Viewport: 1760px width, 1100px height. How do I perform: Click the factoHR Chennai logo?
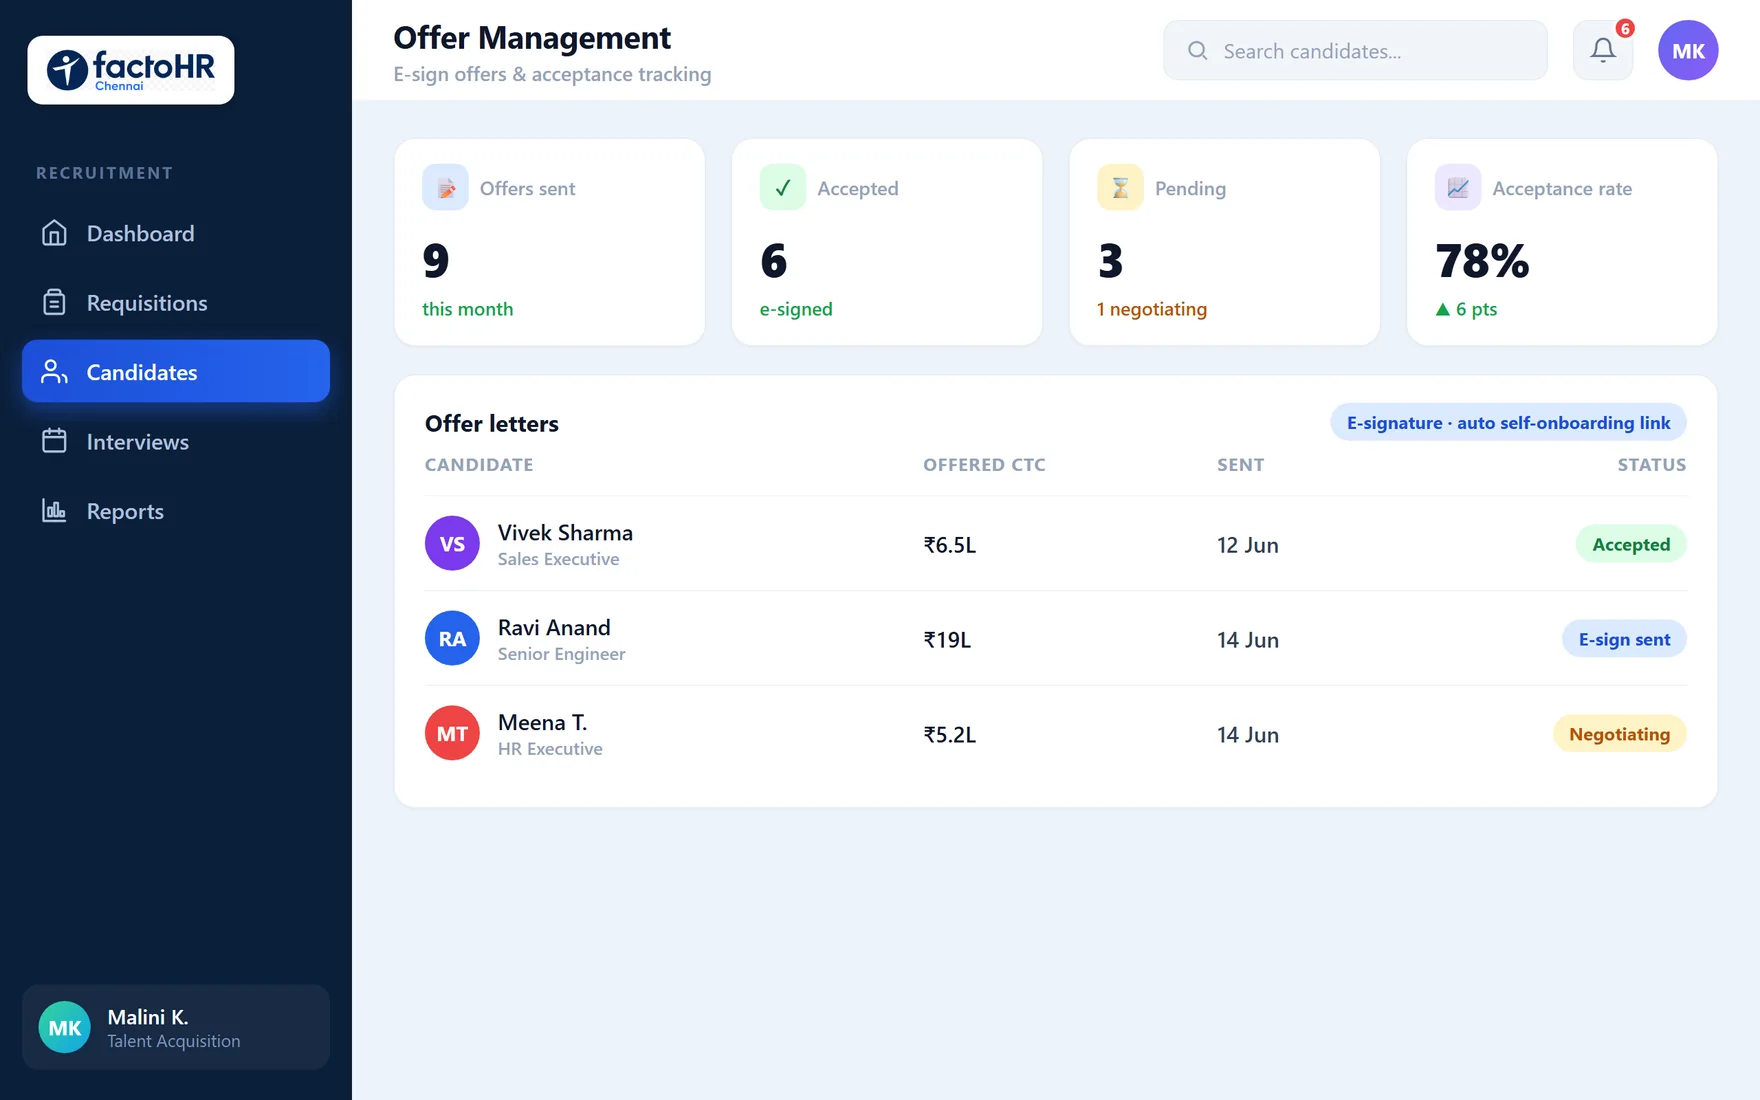[x=131, y=70]
